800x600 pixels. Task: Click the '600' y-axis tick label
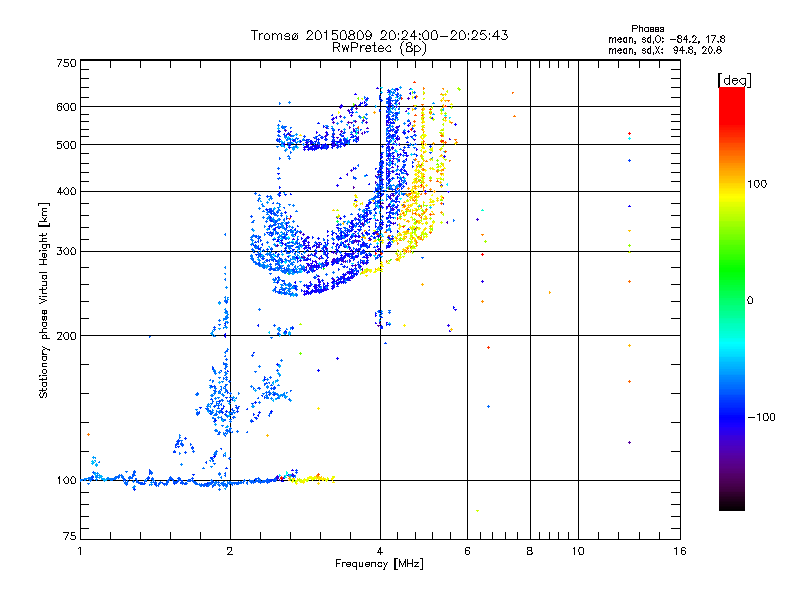click(x=66, y=107)
